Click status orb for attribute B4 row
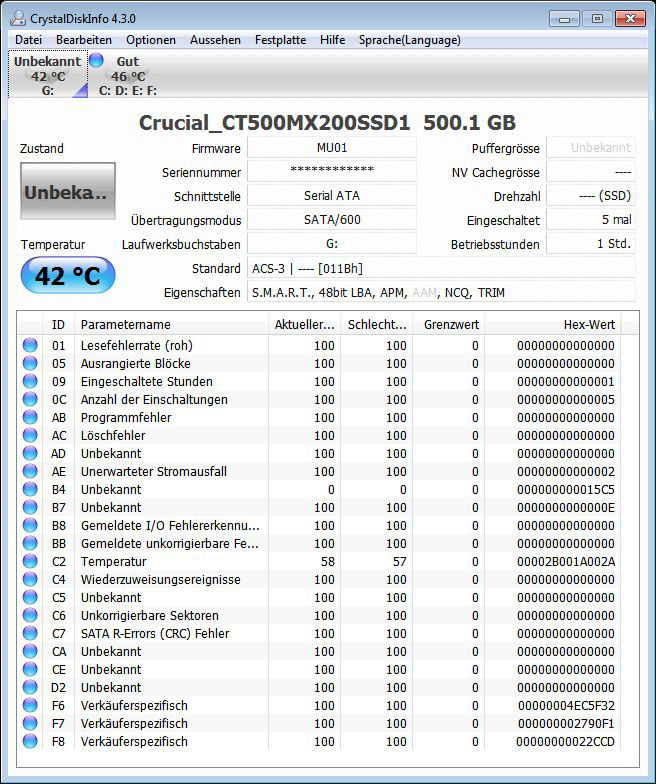The width and height of the screenshot is (656, 784). pos(30,489)
